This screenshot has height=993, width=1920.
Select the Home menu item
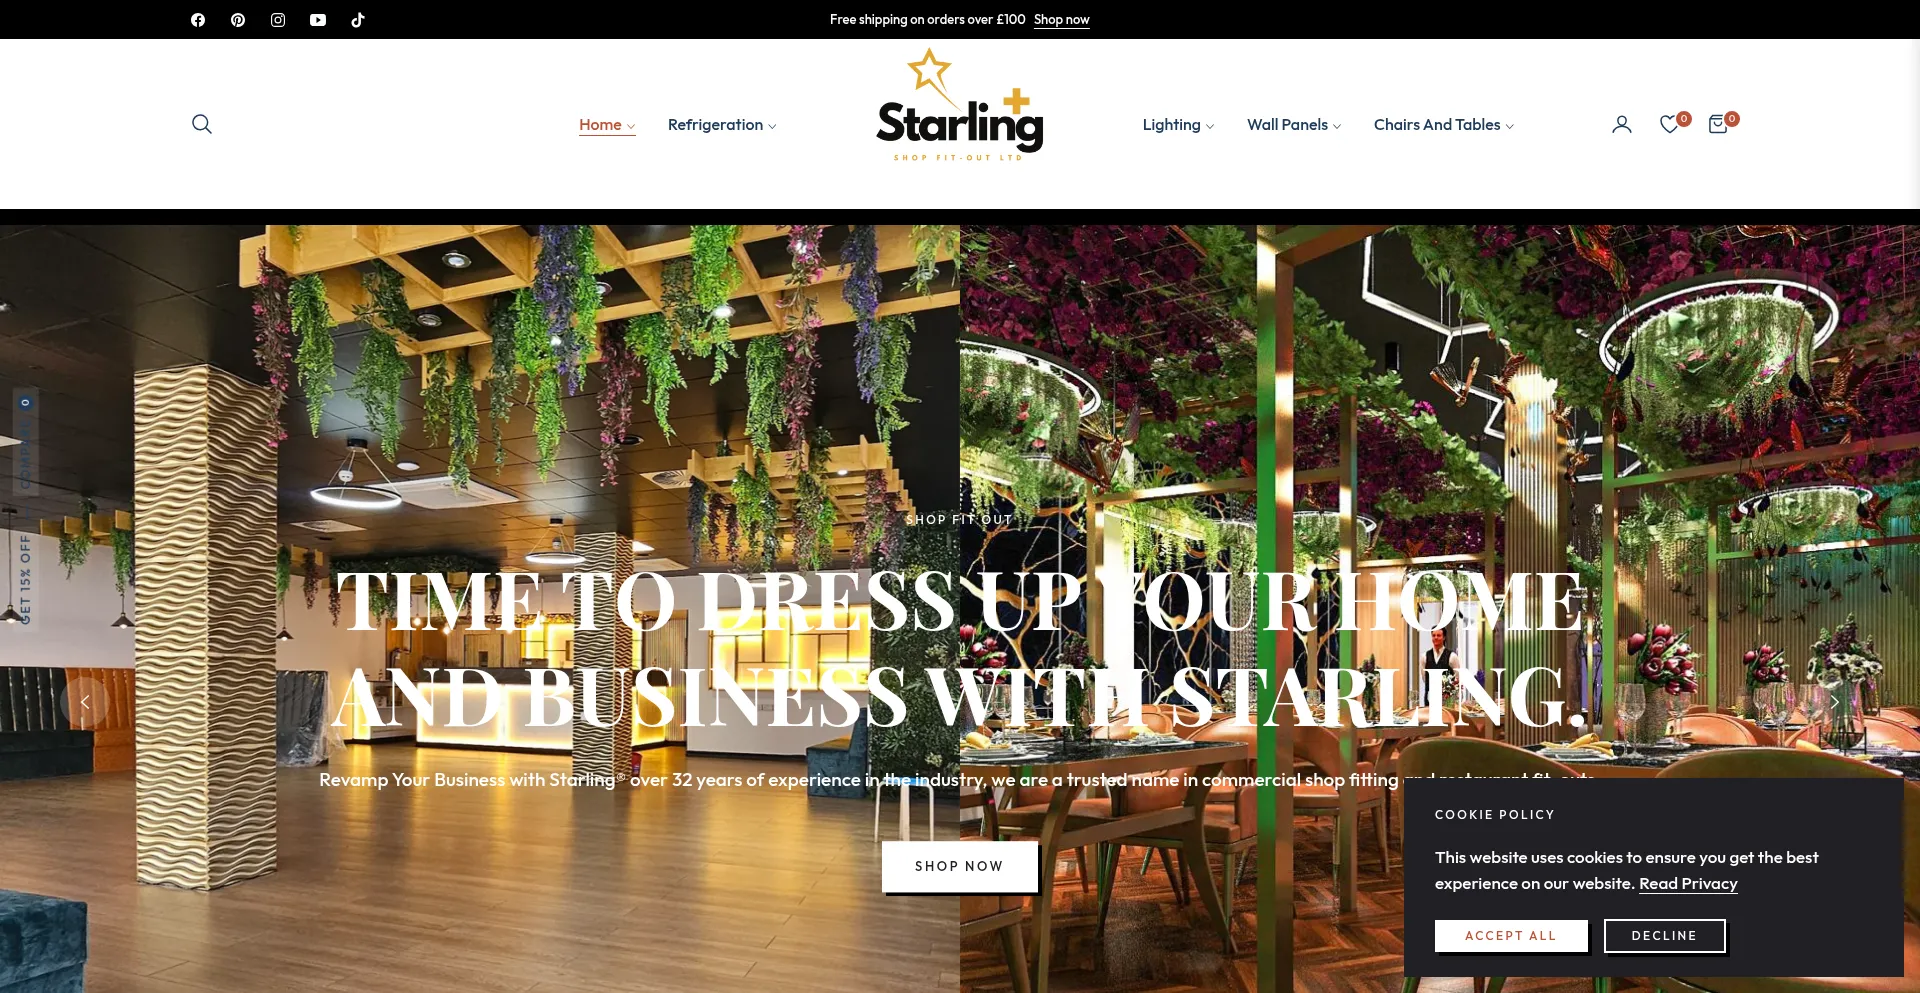(x=607, y=125)
